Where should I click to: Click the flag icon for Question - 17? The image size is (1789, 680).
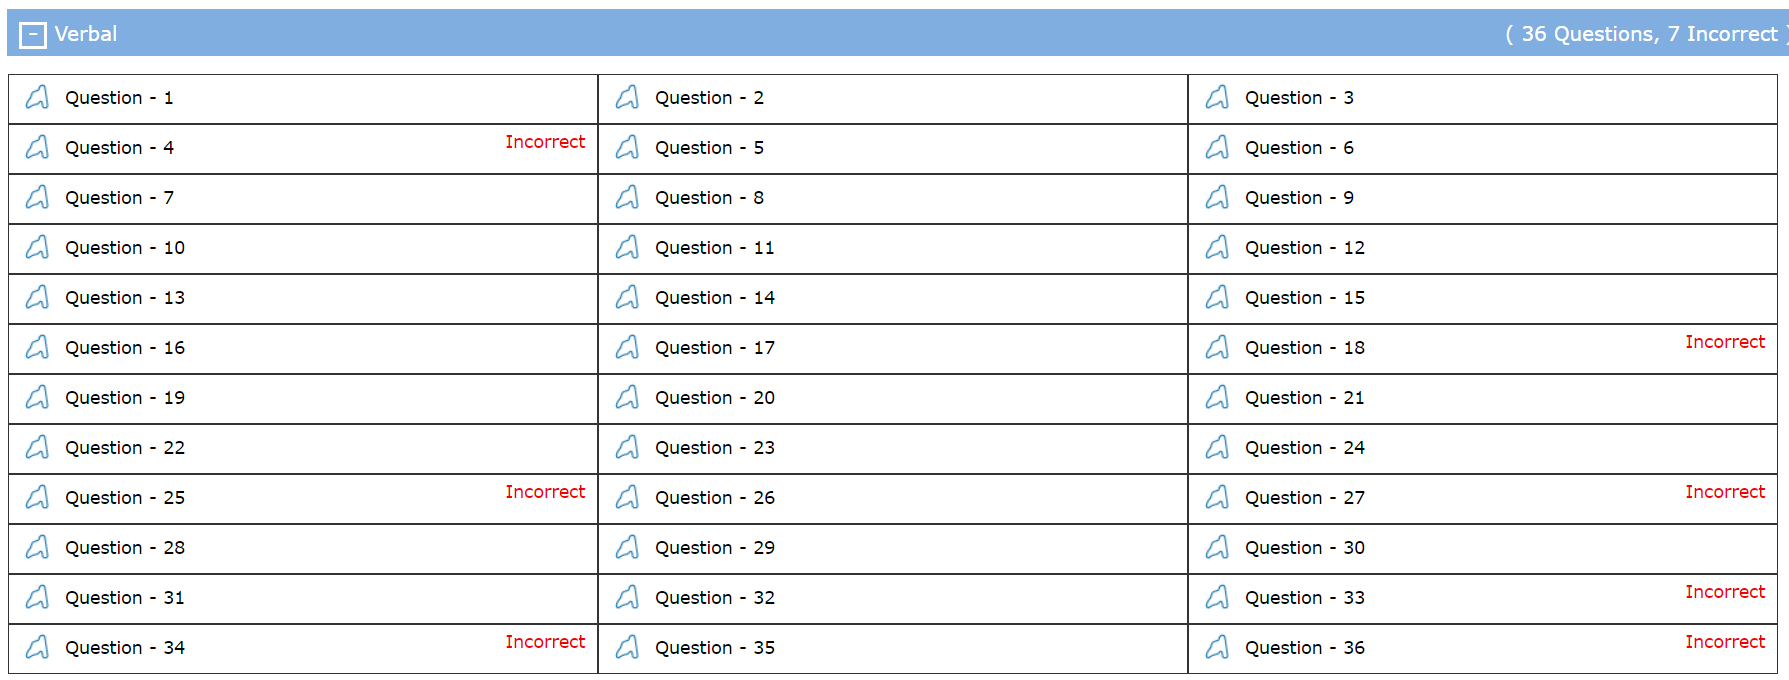[627, 347]
